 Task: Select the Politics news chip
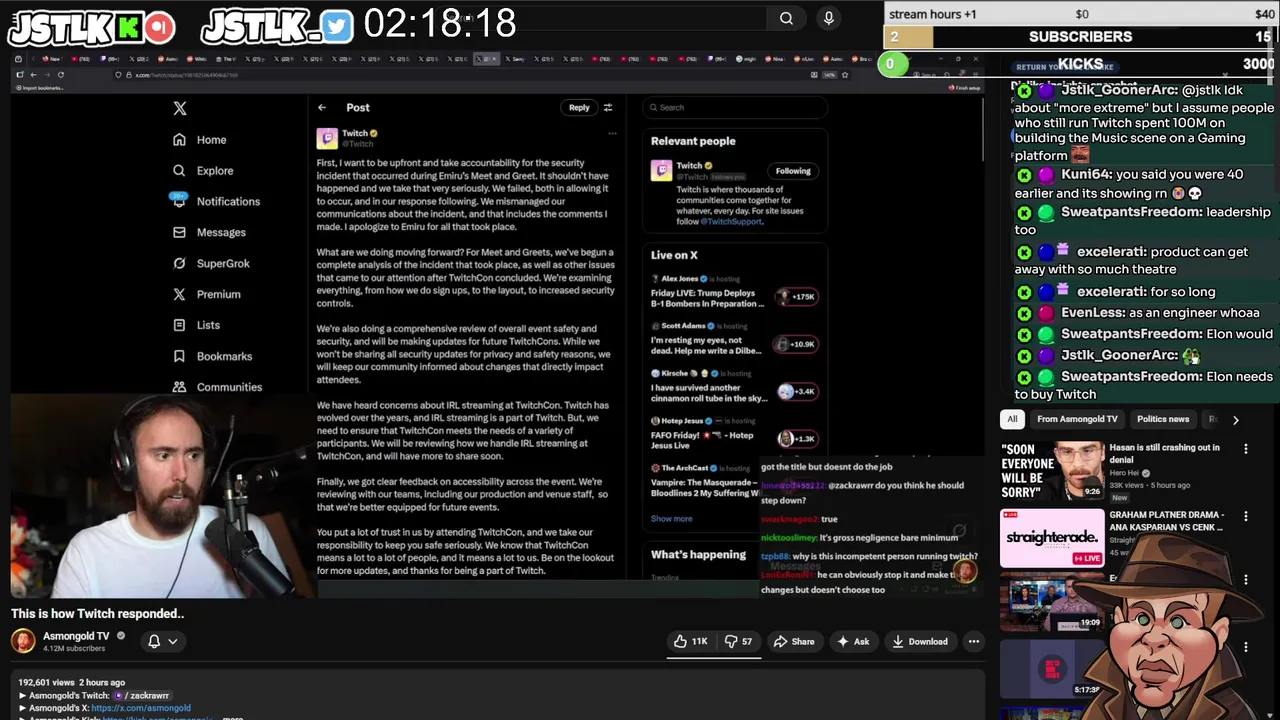pos(1163,419)
